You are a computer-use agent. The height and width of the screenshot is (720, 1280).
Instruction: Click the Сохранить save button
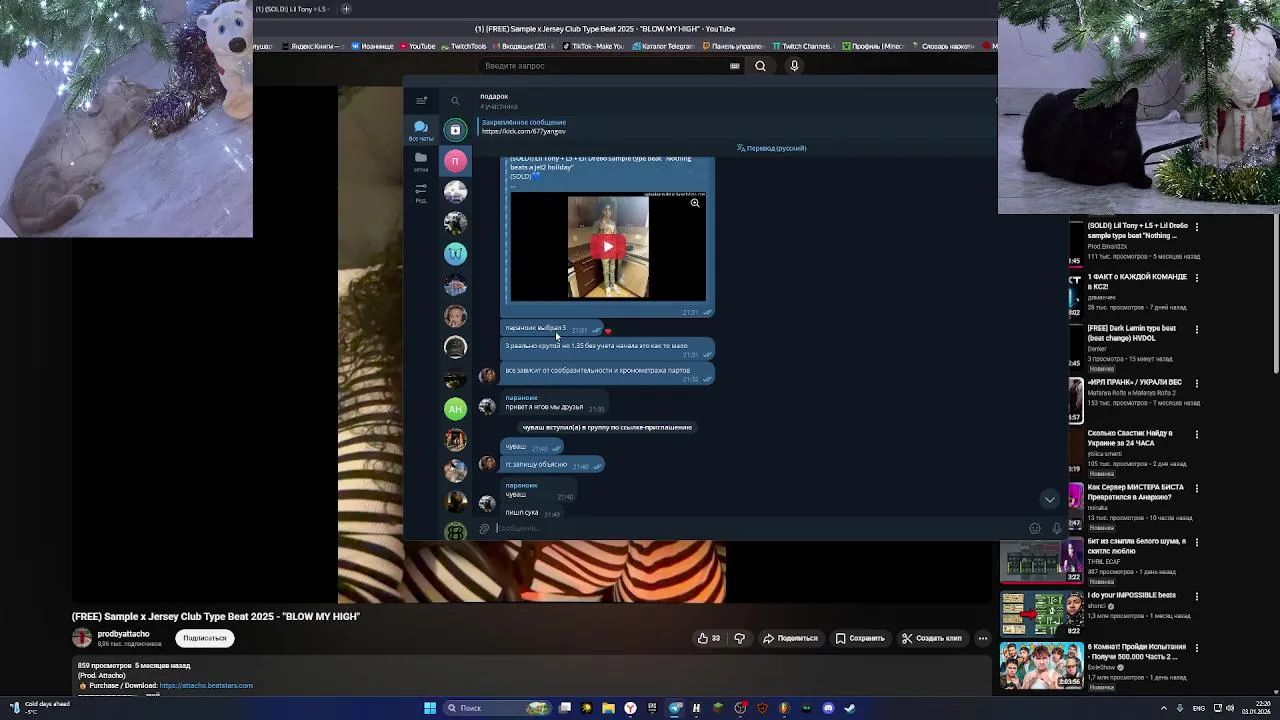pos(860,638)
